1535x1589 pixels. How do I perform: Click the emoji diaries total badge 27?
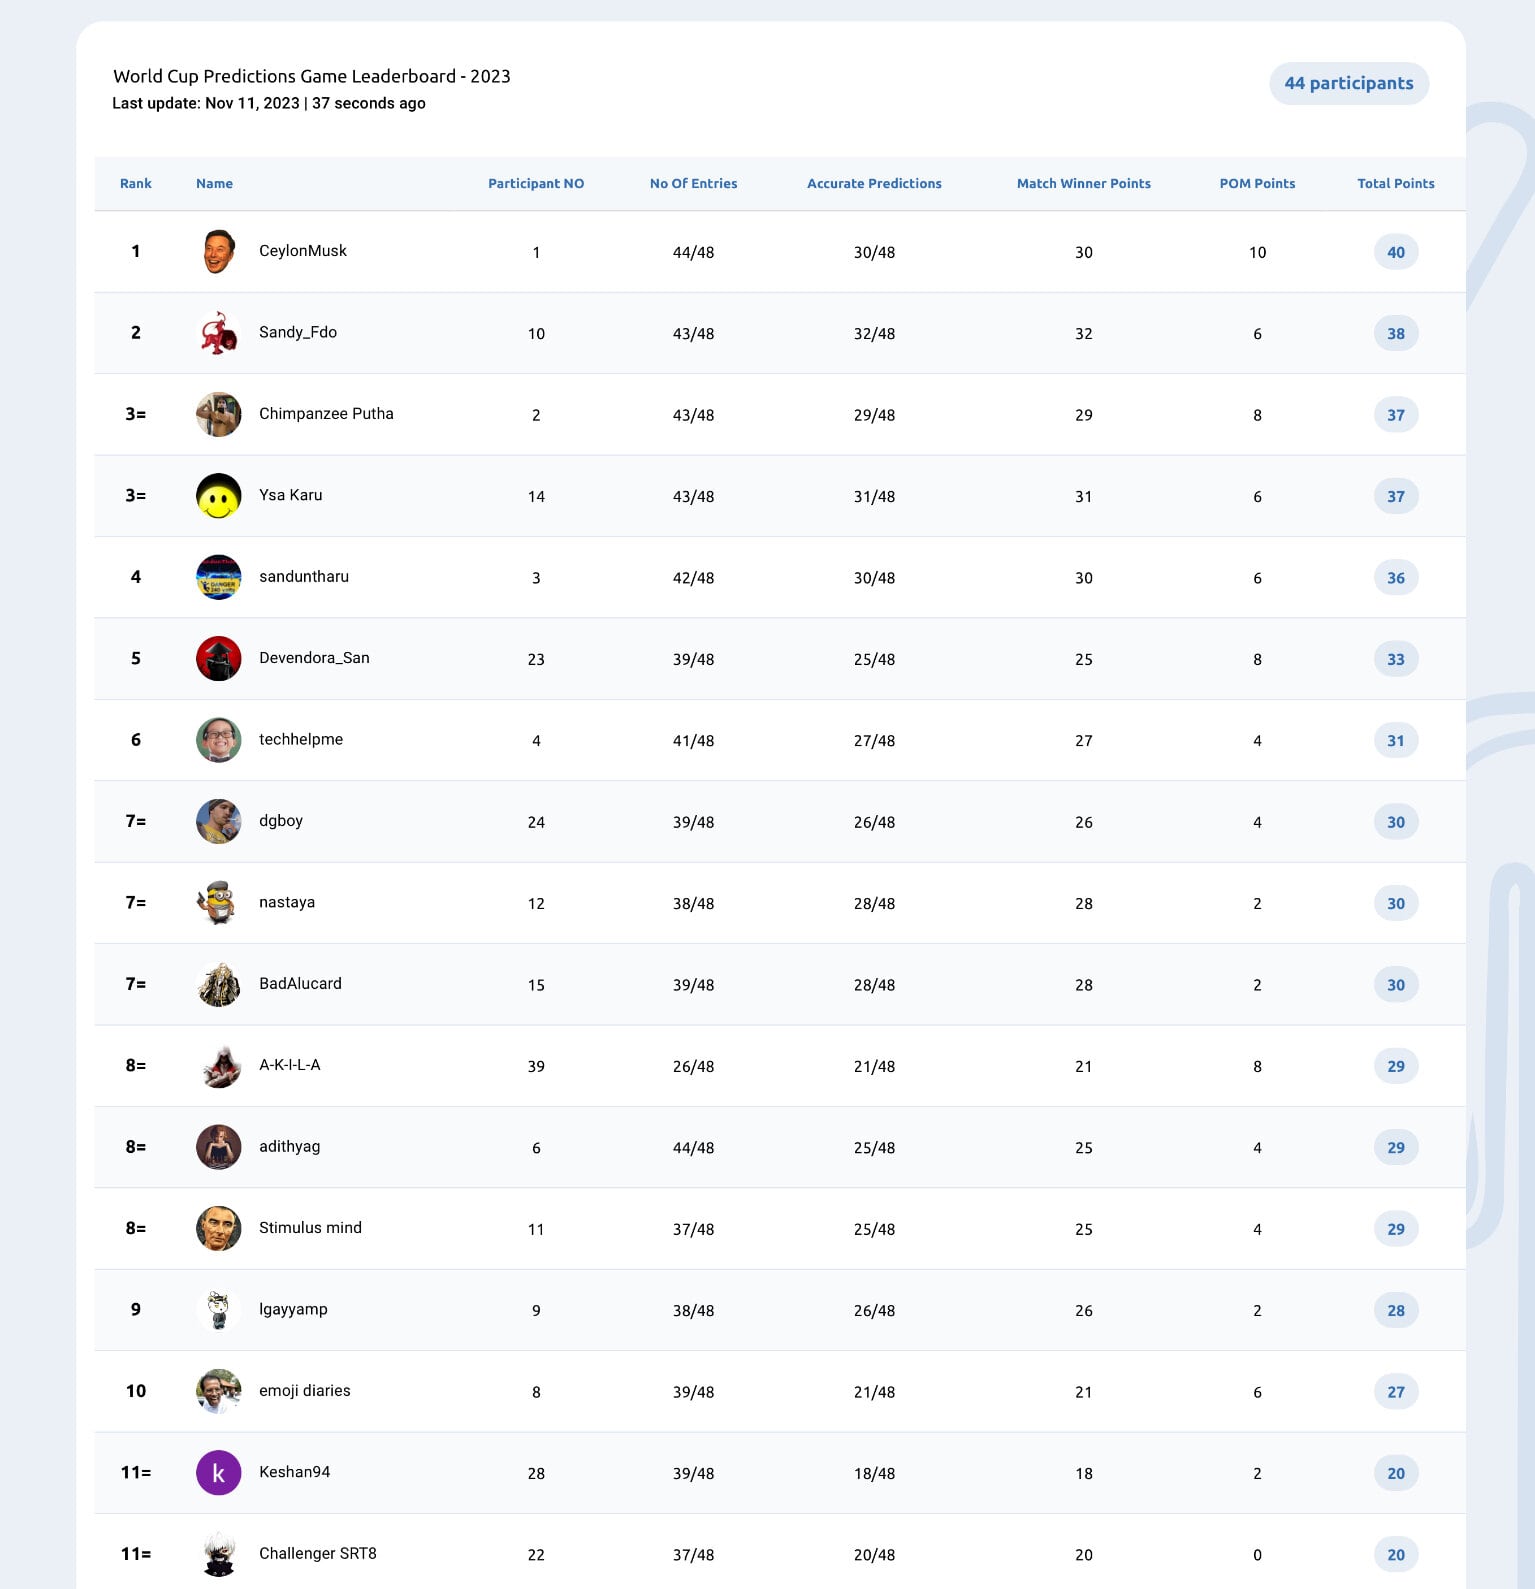[x=1396, y=1392]
